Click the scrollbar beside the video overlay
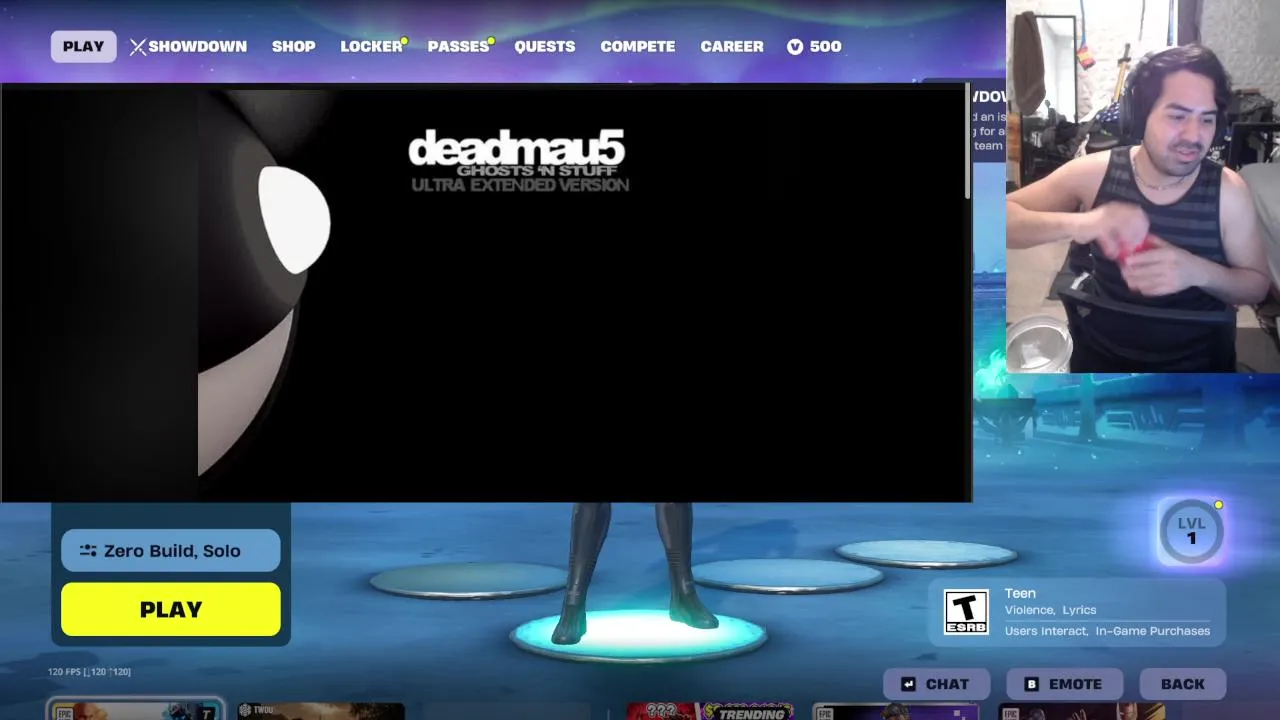This screenshot has height=720, width=1280. (967, 142)
